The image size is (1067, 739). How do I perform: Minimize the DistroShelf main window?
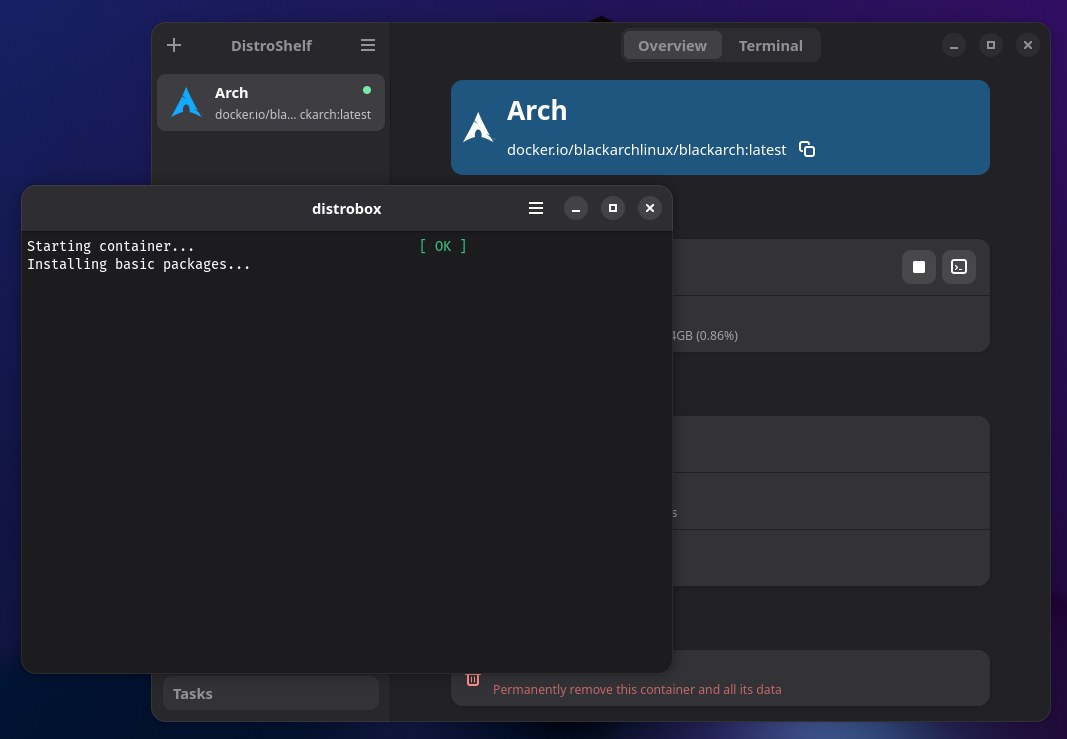pyautogui.click(x=954, y=46)
